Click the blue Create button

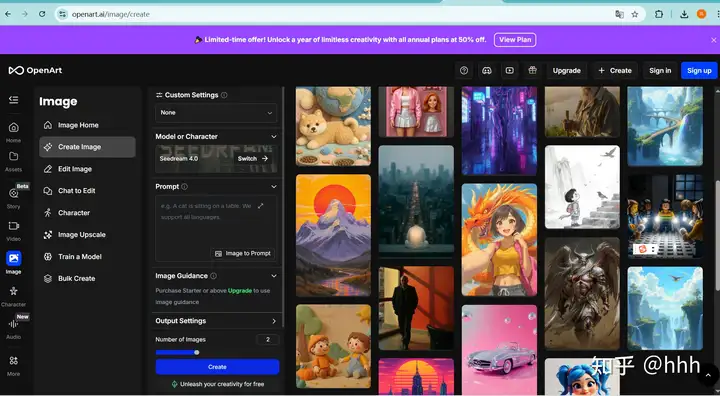click(217, 367)
